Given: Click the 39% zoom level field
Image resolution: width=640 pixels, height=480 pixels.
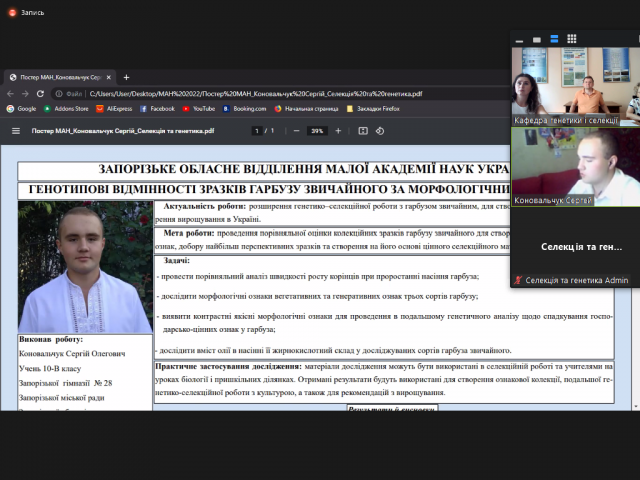Looking at the screenshot, I should (x=317, y=131).
